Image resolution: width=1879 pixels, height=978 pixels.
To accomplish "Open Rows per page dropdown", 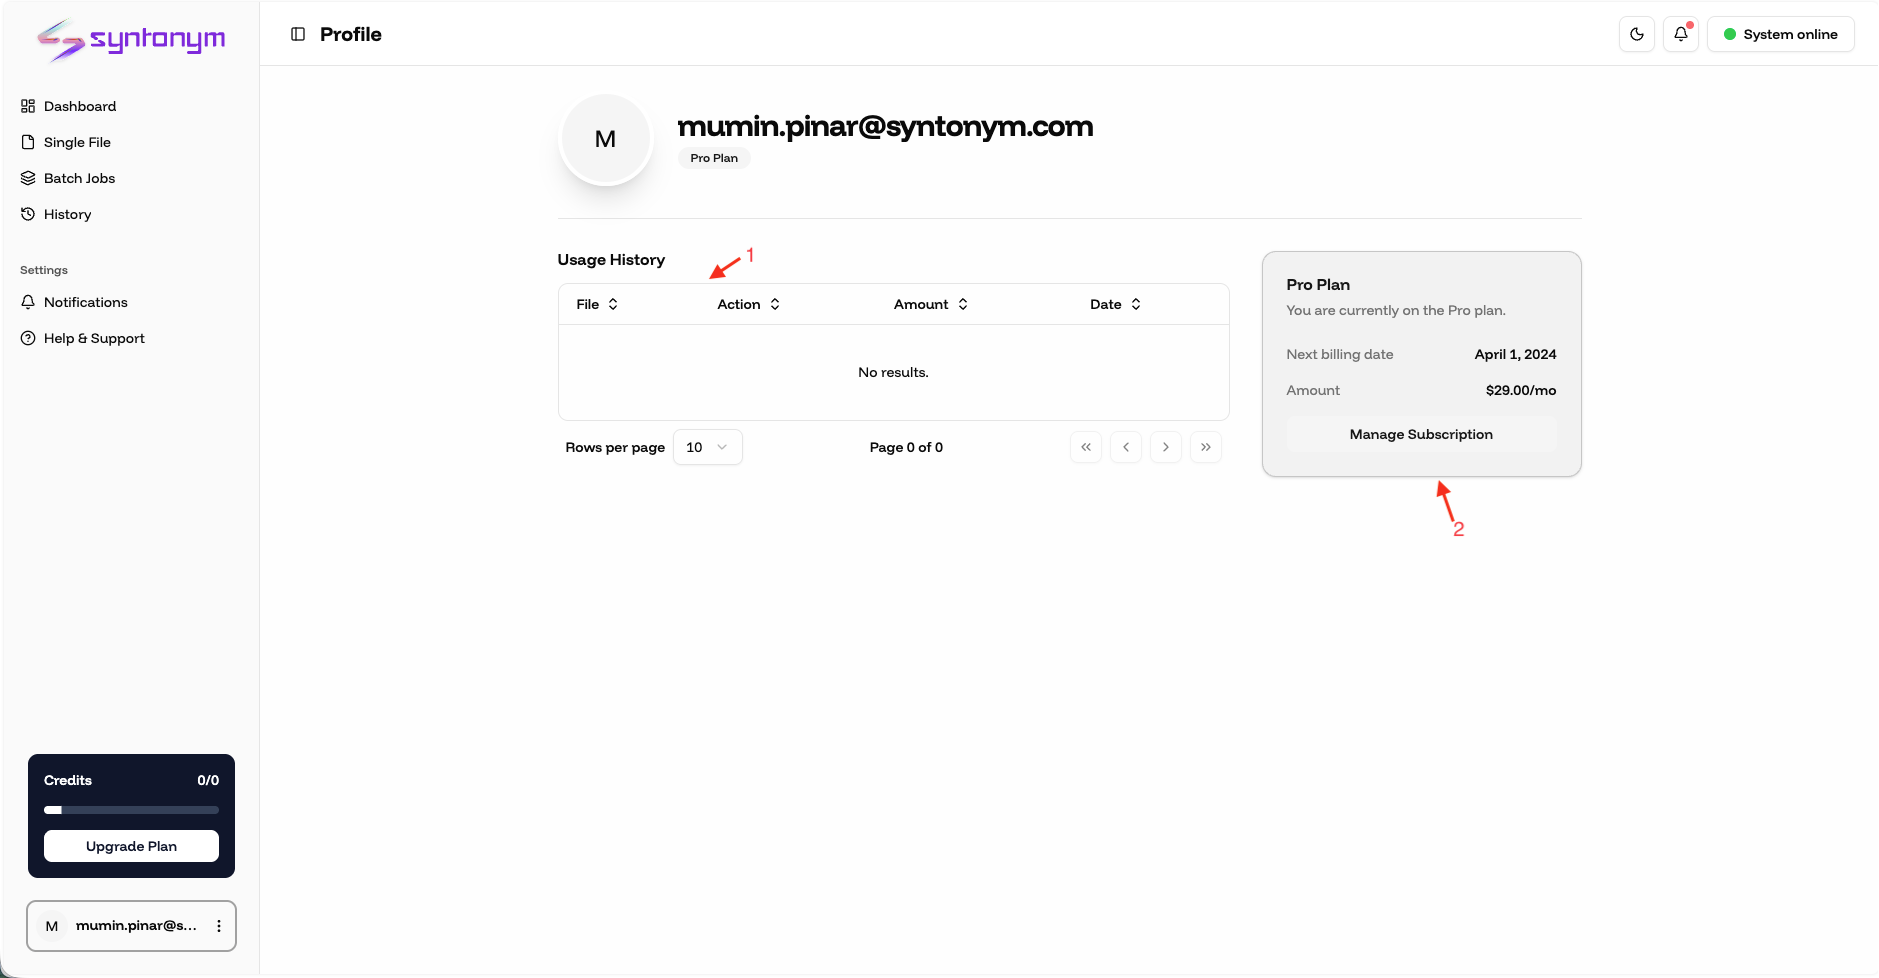I will (x=707, y=447).
